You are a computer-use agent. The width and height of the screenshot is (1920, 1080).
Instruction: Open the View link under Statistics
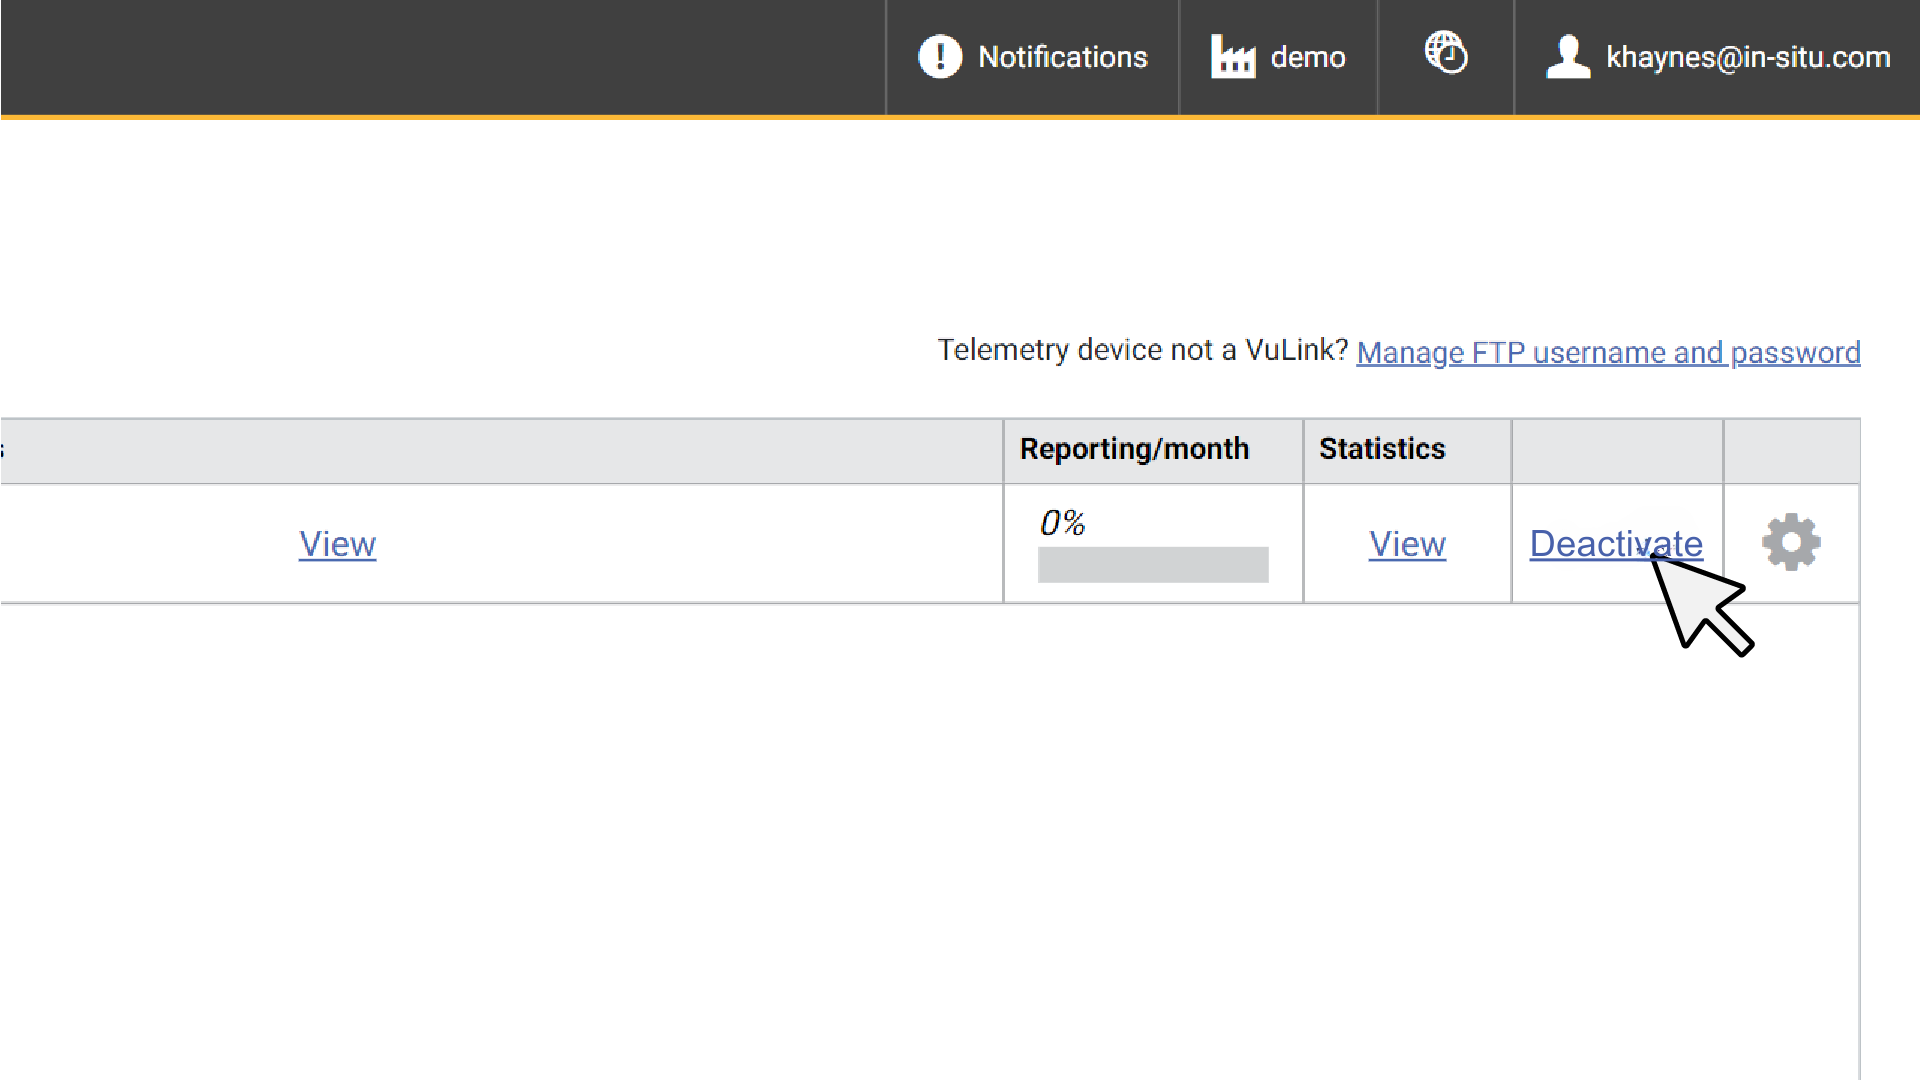pyautogui.click(x=1407, y=544)
